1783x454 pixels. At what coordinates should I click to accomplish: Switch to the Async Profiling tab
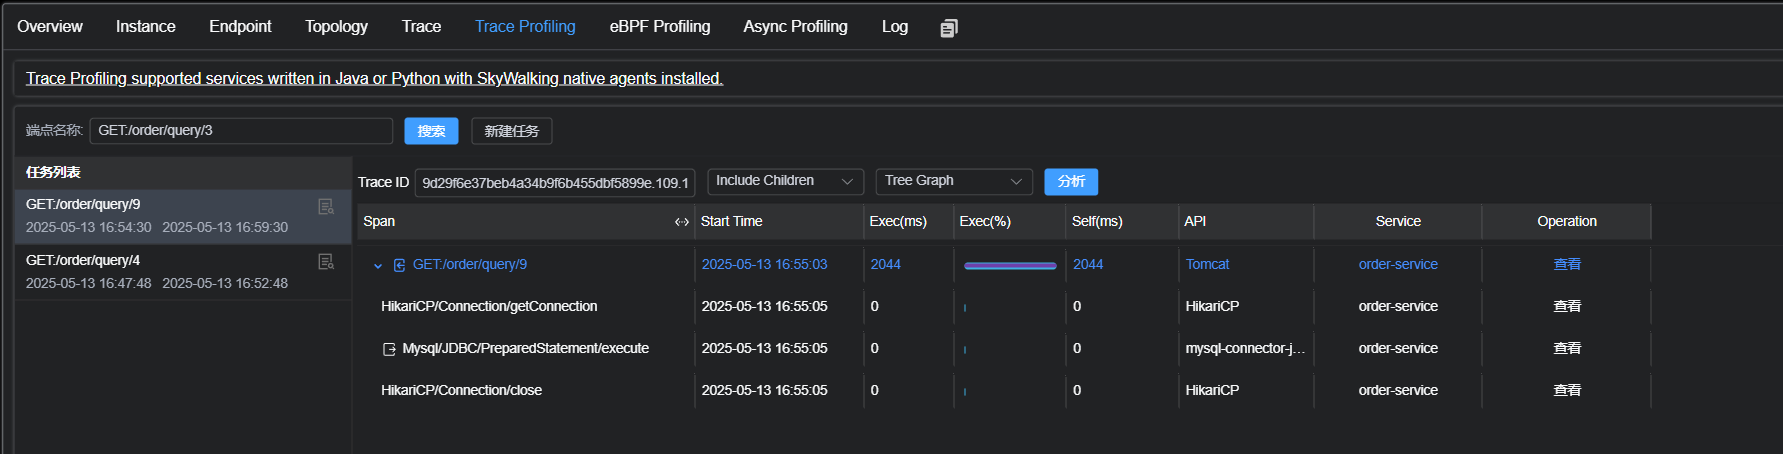click(795, 27)
